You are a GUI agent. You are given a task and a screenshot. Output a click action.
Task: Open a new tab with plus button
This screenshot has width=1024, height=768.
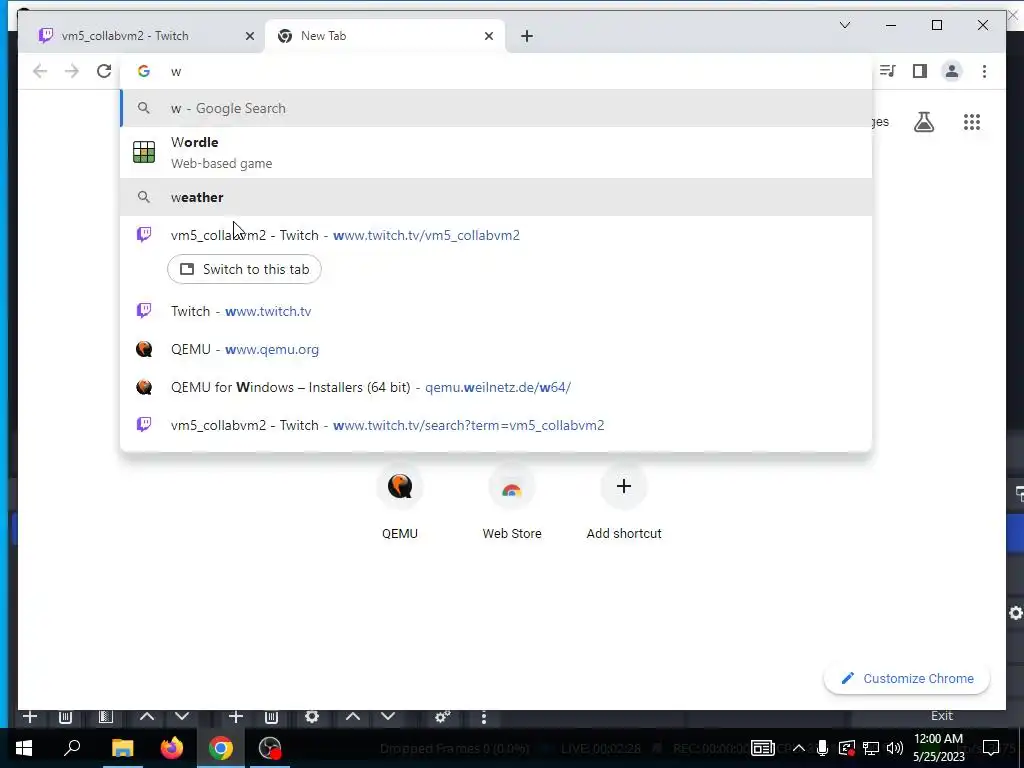click(527, 36)
